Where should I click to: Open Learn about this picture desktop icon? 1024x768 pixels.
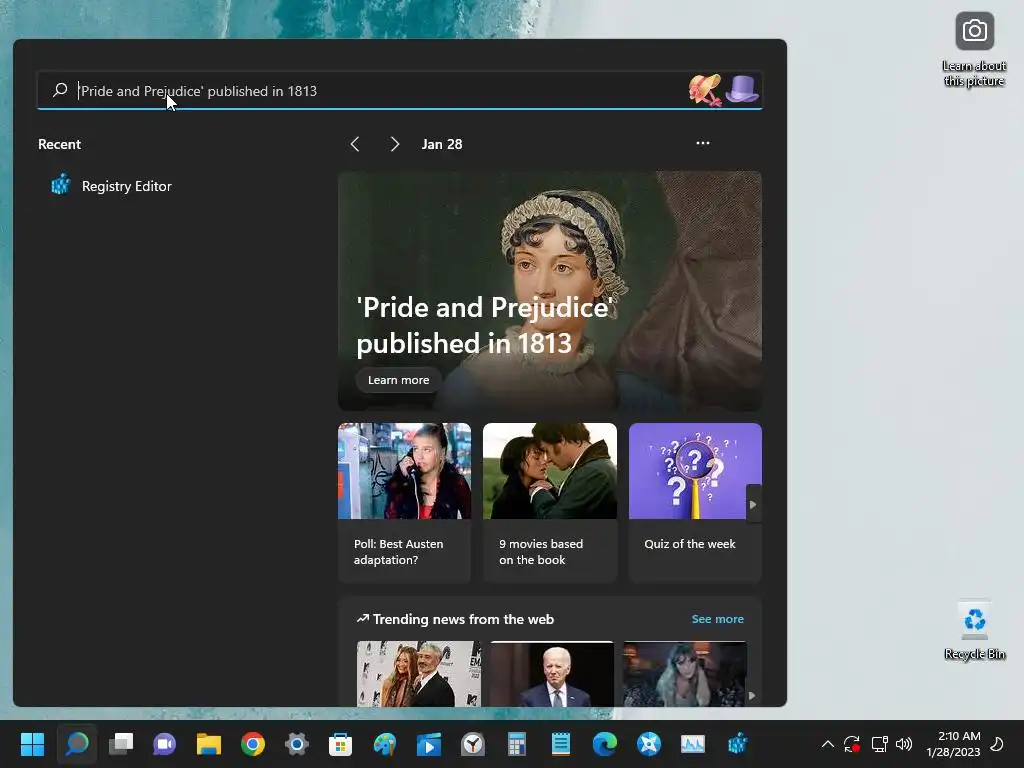974,49
